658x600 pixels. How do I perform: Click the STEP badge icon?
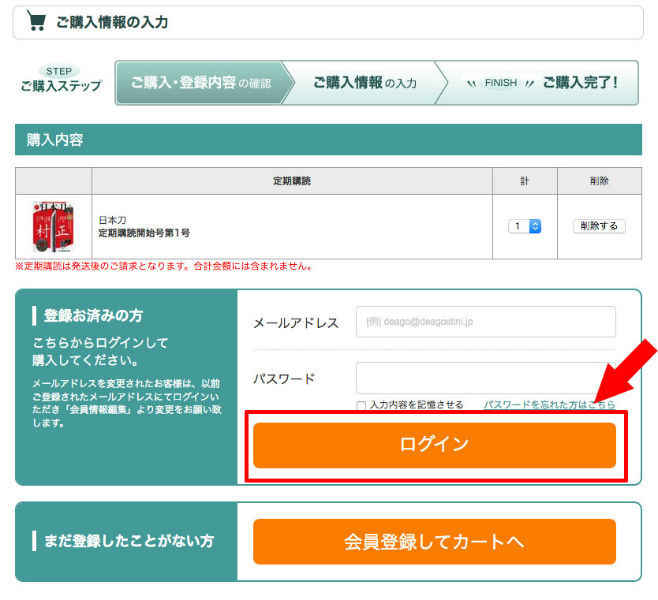(x=61, y=71)
